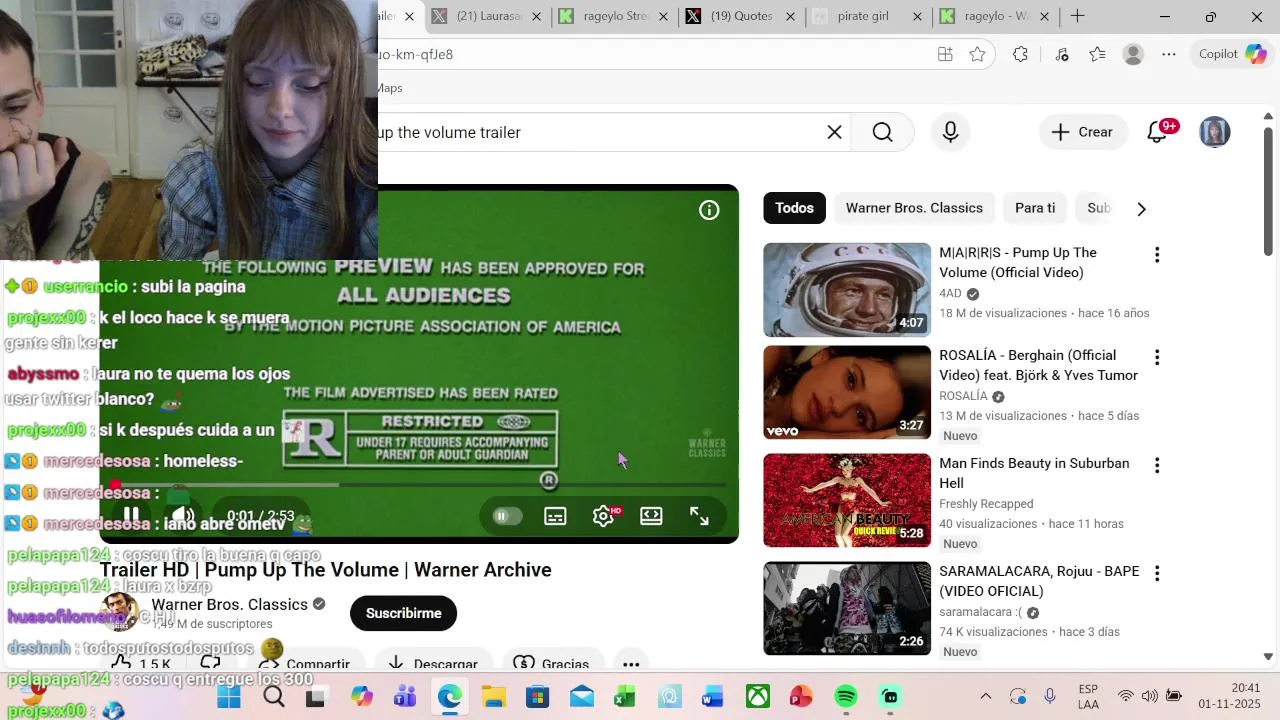
Task: Select the Para ti filter chip
Action: click(1035, 208)
